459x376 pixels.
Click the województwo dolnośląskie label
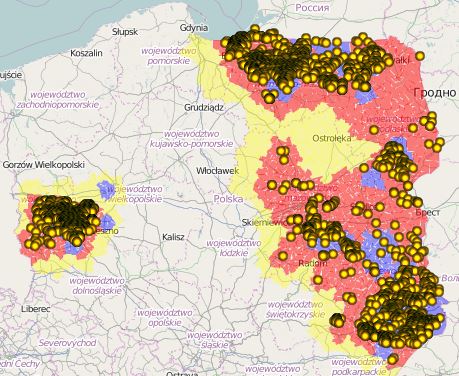point(97,286)
